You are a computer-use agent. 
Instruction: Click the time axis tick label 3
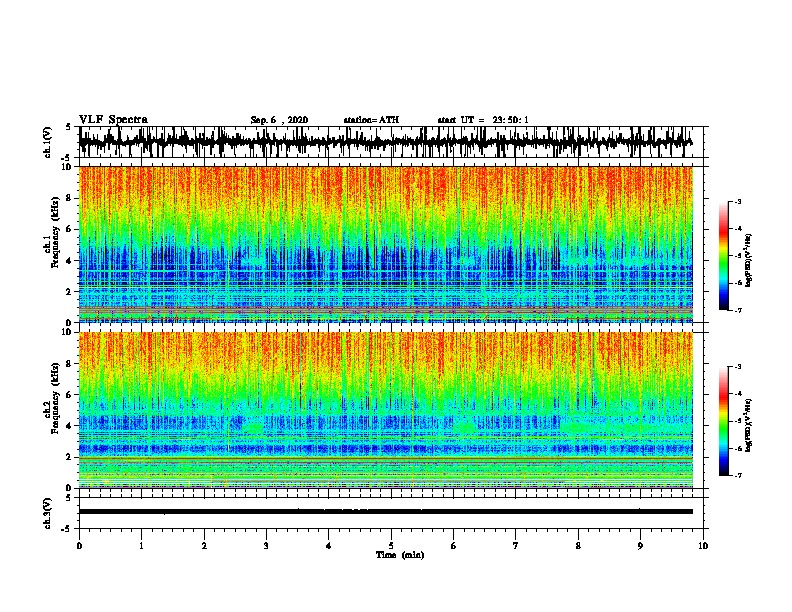pyautogui.click(x=266, y=546)
